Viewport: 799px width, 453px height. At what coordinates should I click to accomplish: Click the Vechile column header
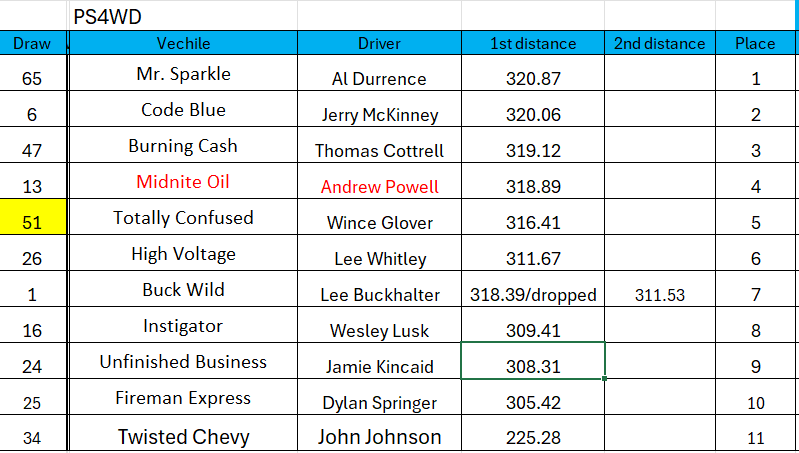coord(183,43)
